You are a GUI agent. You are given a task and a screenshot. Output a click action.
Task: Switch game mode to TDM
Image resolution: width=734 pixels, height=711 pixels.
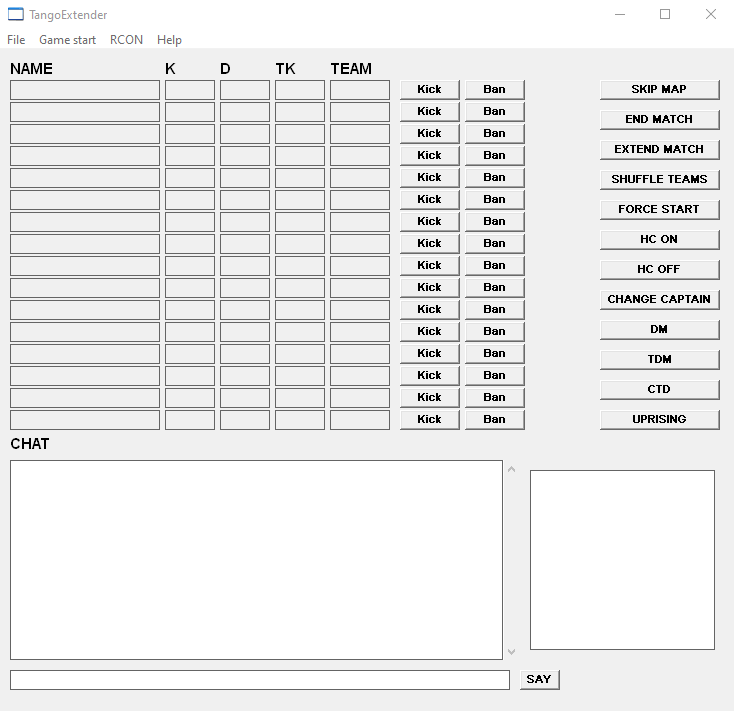[659, 359]
